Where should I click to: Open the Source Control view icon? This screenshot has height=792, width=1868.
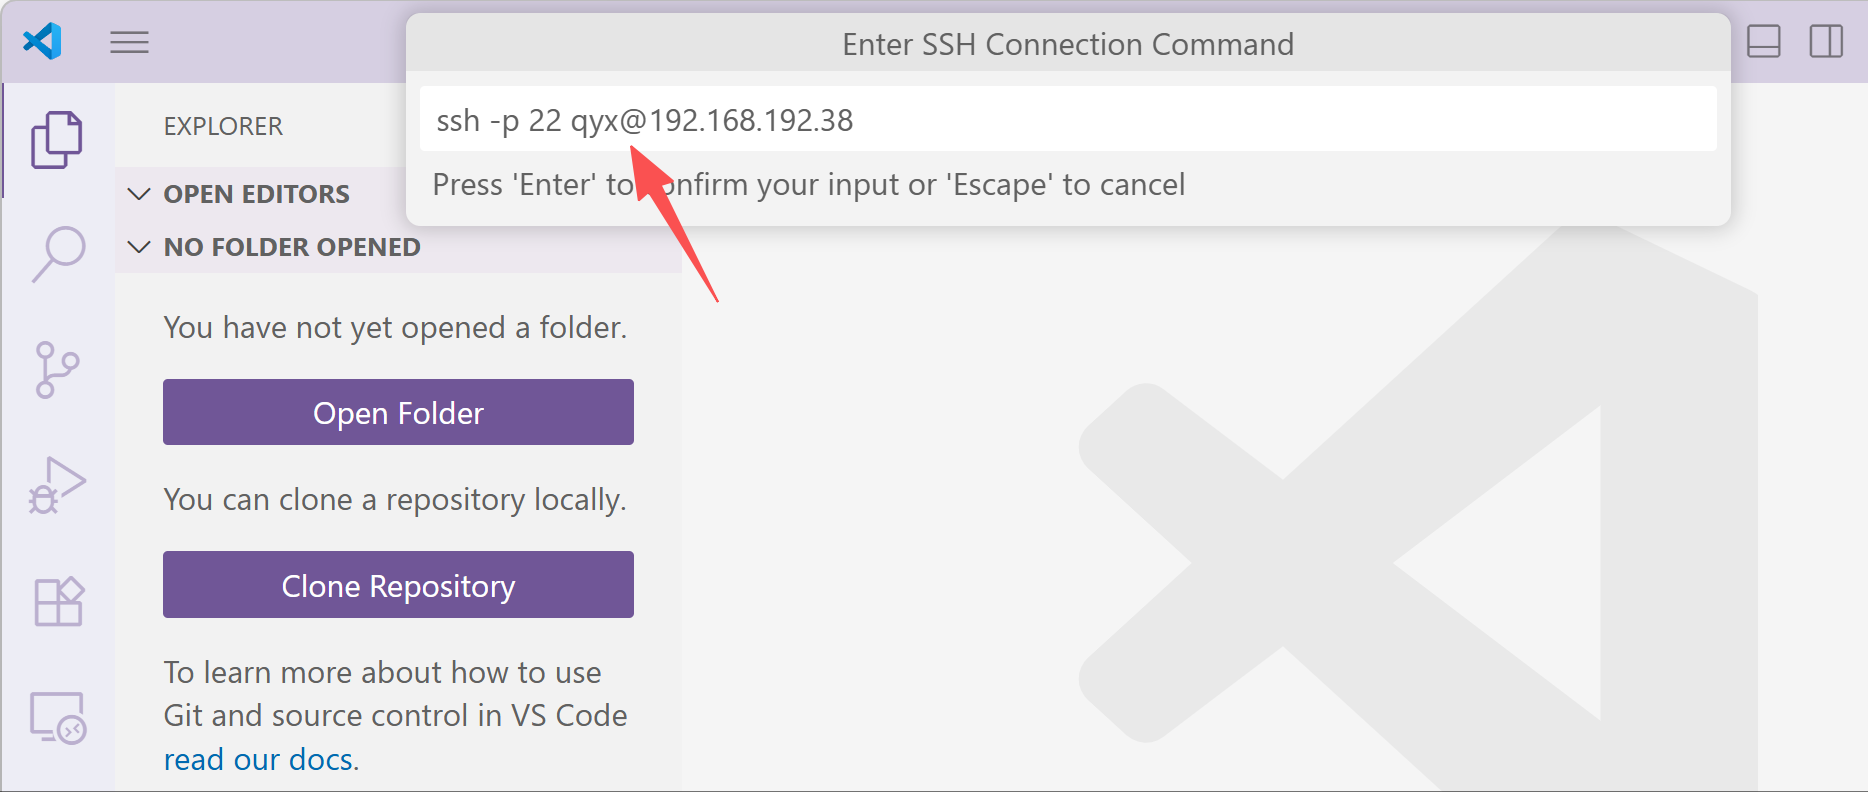[x=57, y=370]
